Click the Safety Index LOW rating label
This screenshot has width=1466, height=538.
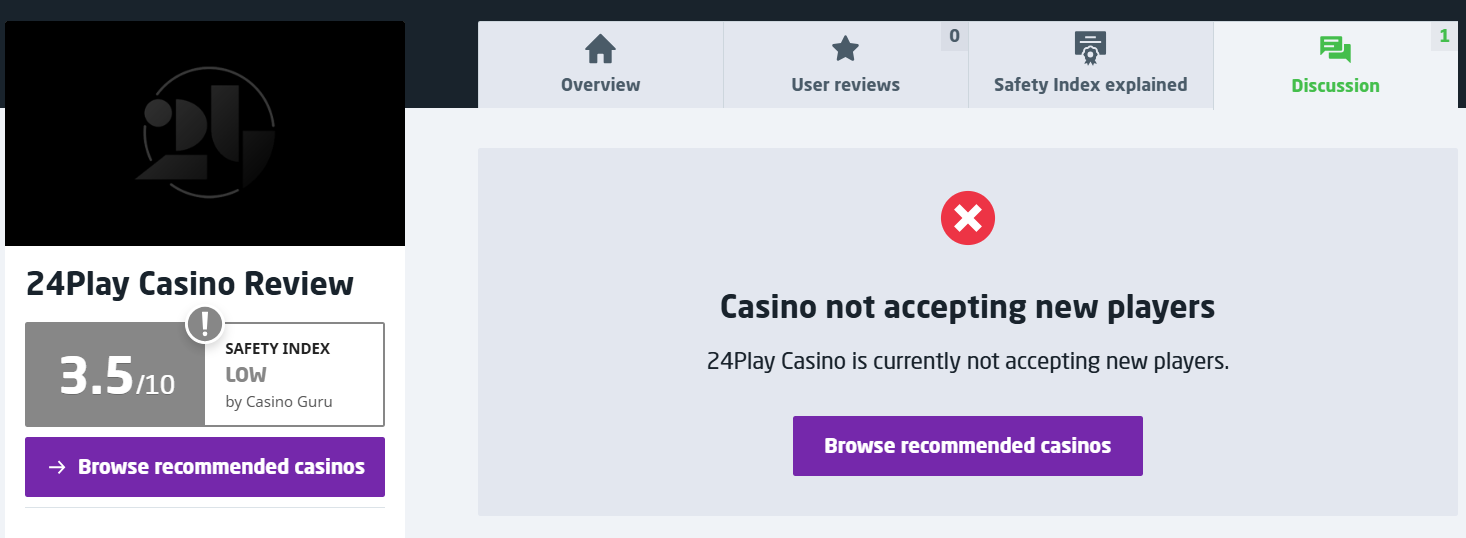point(246,375)
